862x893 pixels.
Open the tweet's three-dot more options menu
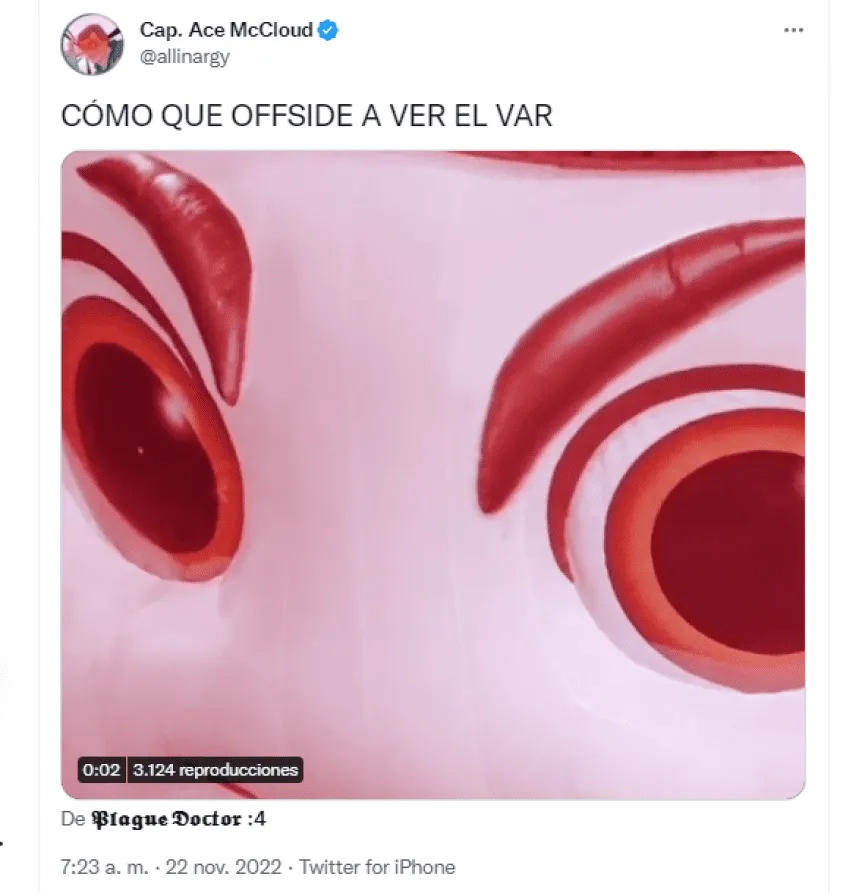coord(793,30)
